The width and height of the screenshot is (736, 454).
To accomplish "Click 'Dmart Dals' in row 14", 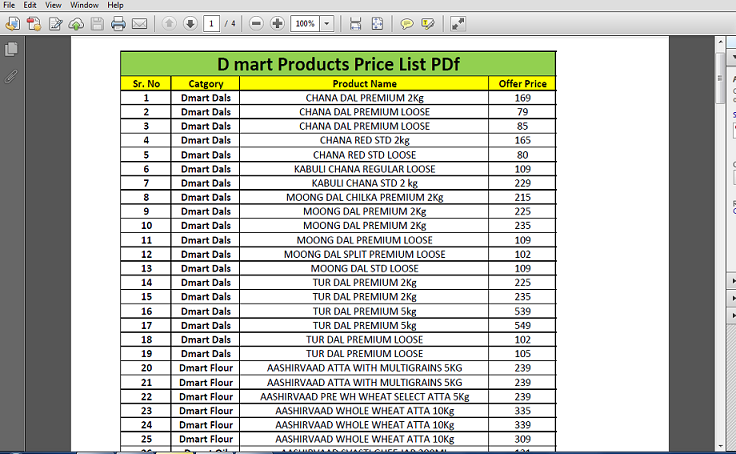I will [x=206, y=283].
